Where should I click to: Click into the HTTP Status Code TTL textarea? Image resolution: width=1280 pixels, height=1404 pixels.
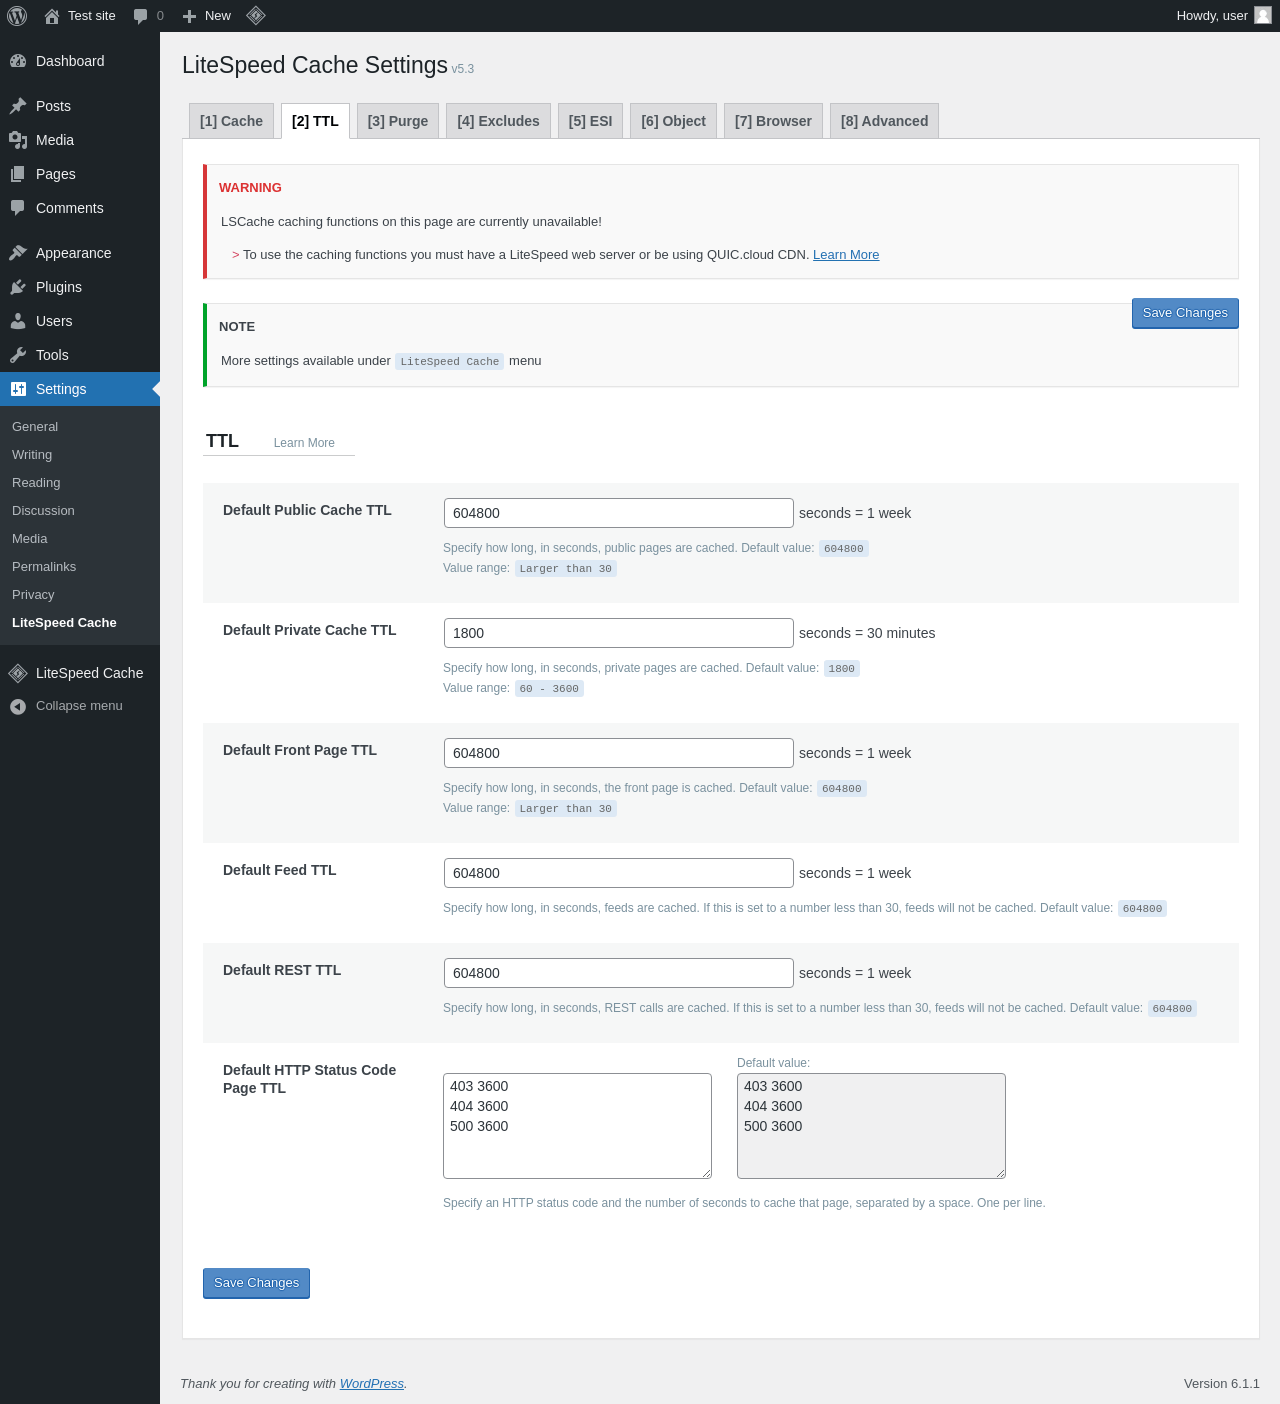pos(577,1126)
